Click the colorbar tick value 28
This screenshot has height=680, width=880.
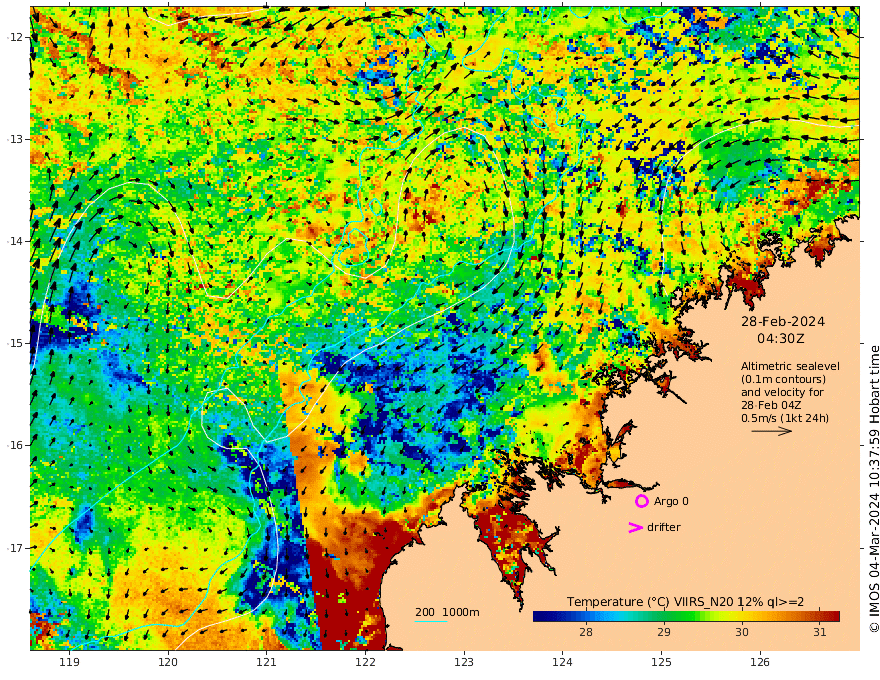click(586, 632)
